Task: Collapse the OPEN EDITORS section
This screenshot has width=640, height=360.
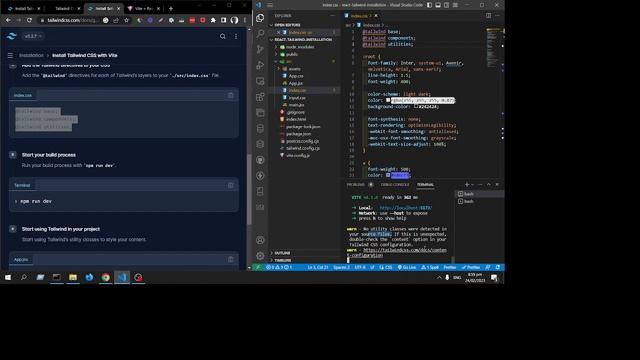Action: click(286, 25)
